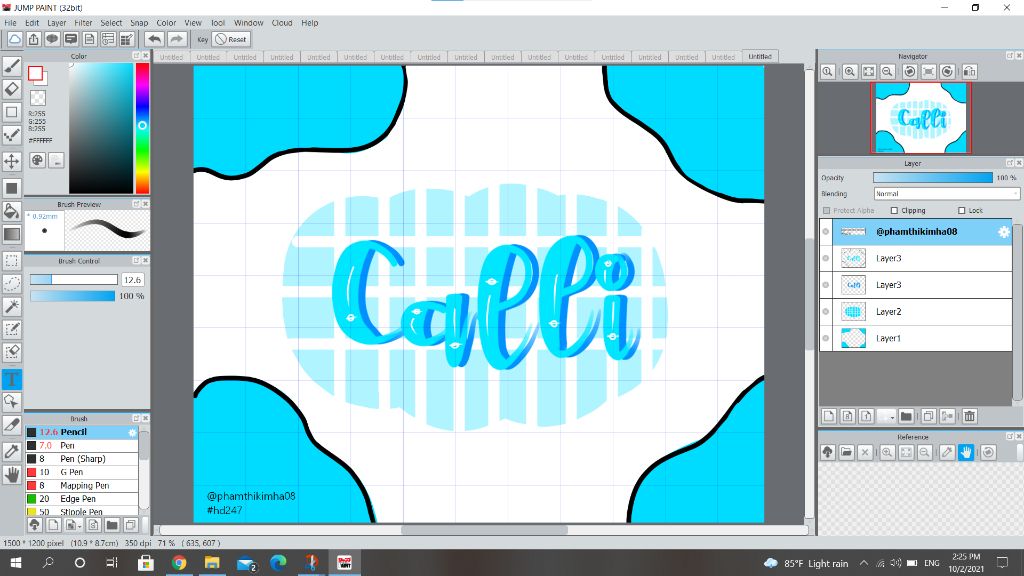
Task: Click Zoom In in Navigator panel
Action: pos(850,72)
